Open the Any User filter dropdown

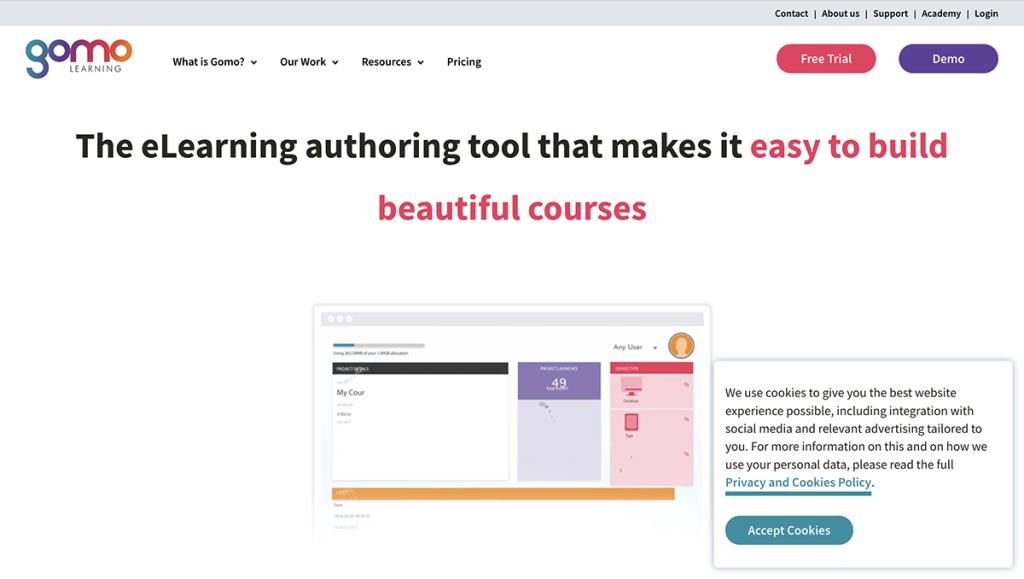pos(632,346)
